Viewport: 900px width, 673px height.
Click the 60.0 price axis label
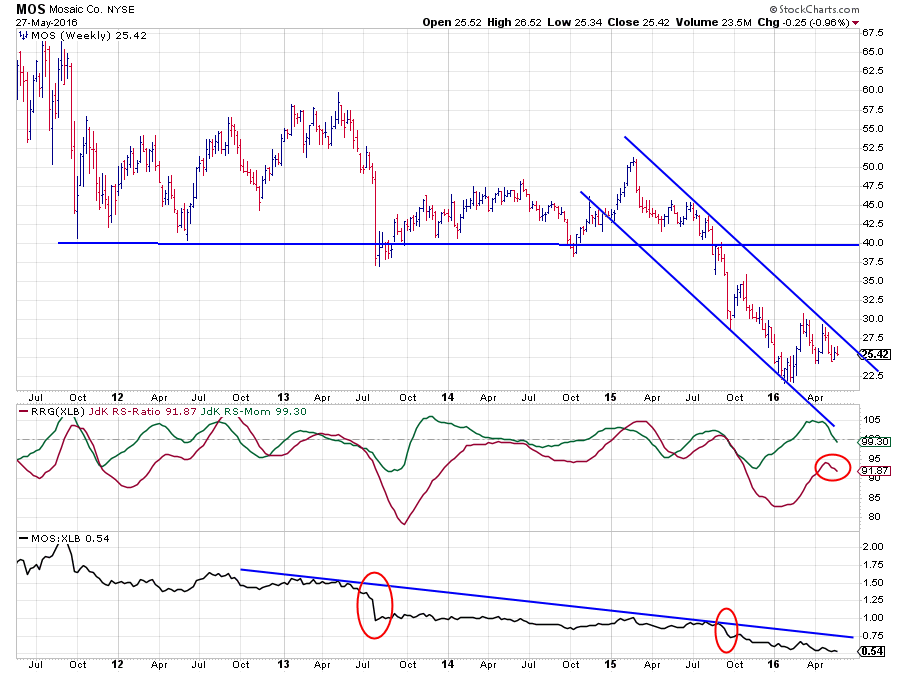coord(872,90)
